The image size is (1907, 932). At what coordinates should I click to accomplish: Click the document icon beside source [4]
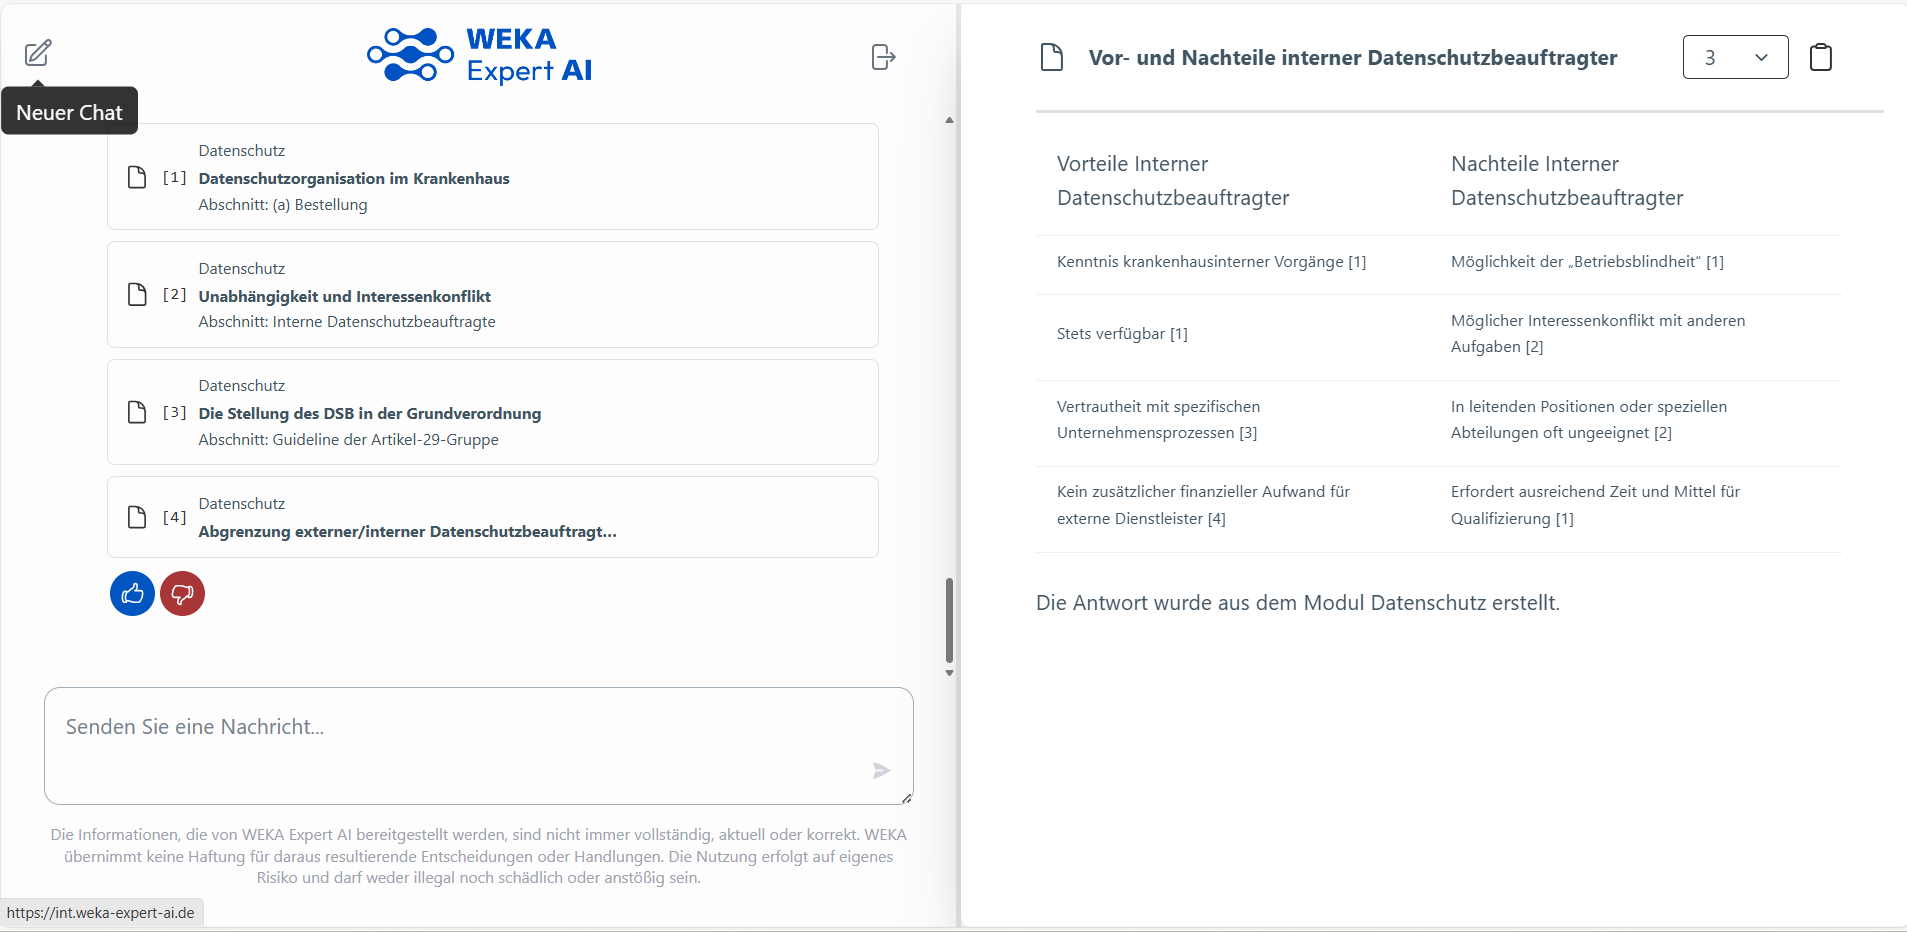click(x=137, y=517)
